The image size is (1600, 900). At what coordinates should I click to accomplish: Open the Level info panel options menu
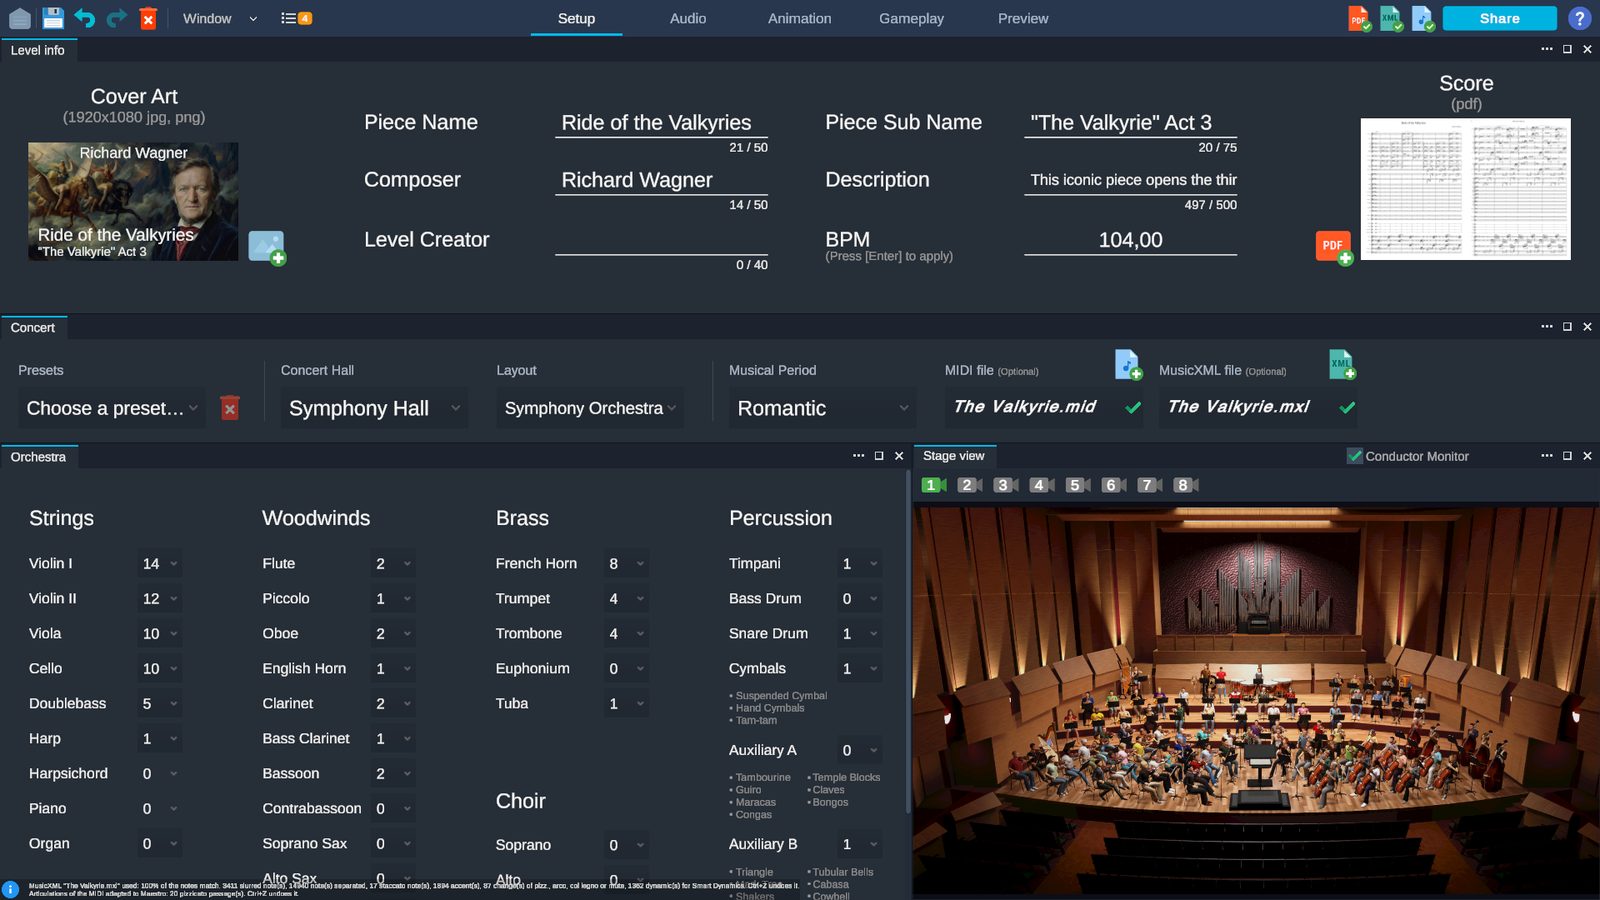(1547, 49)
